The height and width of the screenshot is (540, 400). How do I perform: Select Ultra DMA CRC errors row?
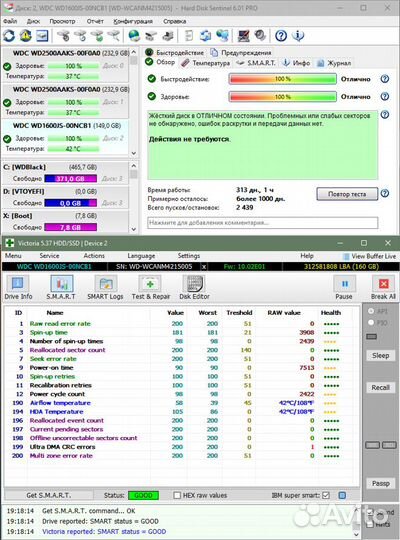tap(182, 447)
